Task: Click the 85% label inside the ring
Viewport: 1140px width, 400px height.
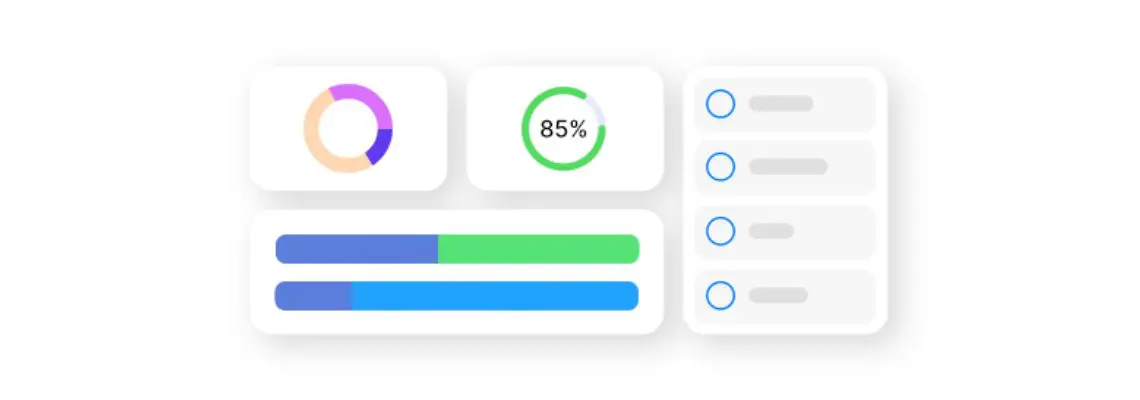Action: coord(563,129)
